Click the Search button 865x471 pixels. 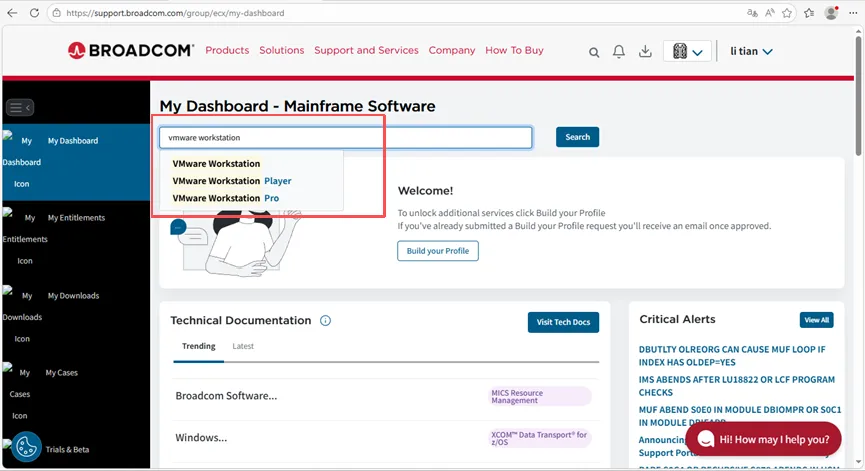pos(578,137)
